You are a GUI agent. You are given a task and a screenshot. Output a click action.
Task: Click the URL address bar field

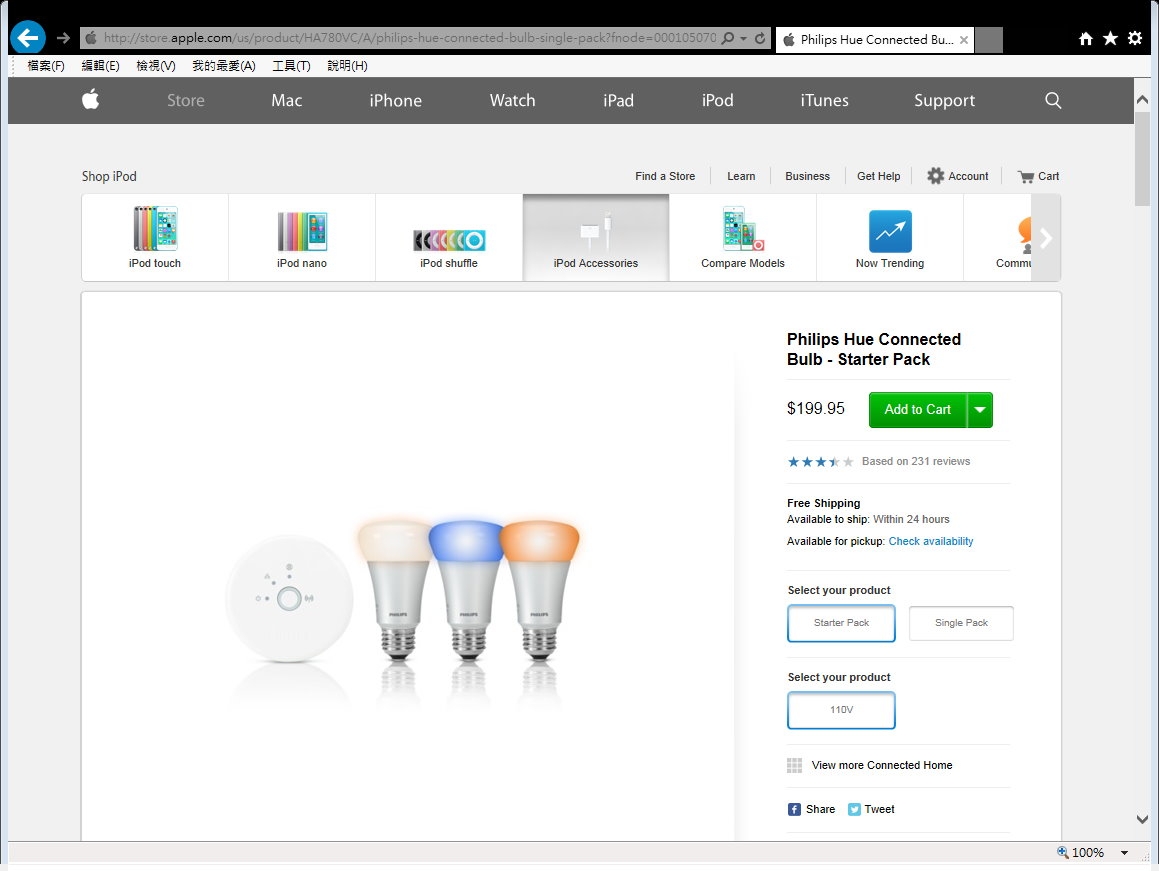point(409,38)
